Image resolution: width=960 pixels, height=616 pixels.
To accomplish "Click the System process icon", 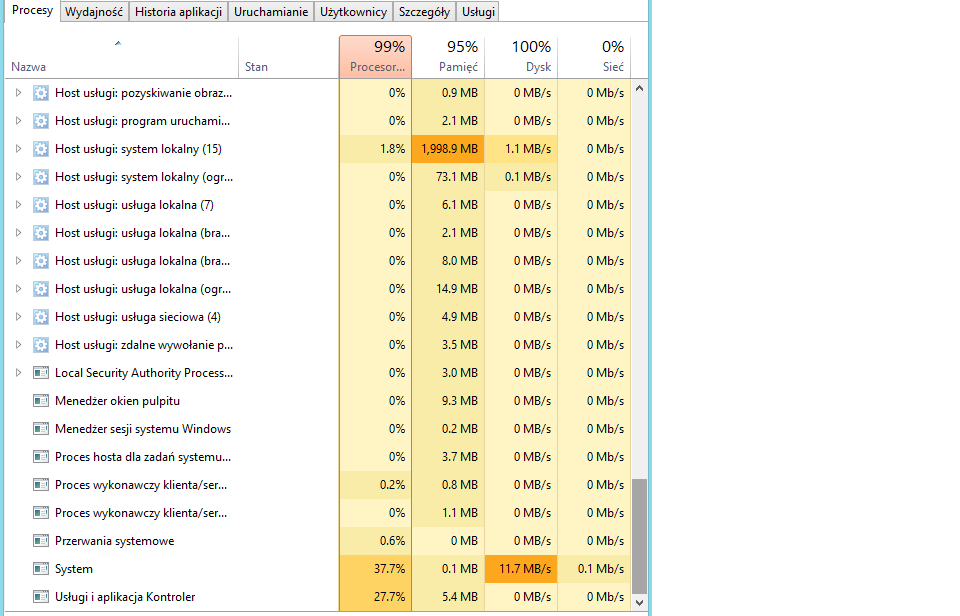I will pyautogui.click(x=40, y=569).
